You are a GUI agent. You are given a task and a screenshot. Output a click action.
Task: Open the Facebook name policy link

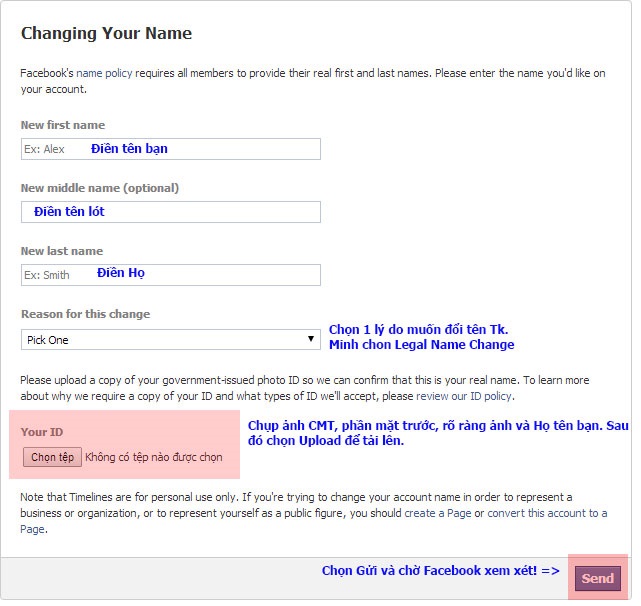105,74
